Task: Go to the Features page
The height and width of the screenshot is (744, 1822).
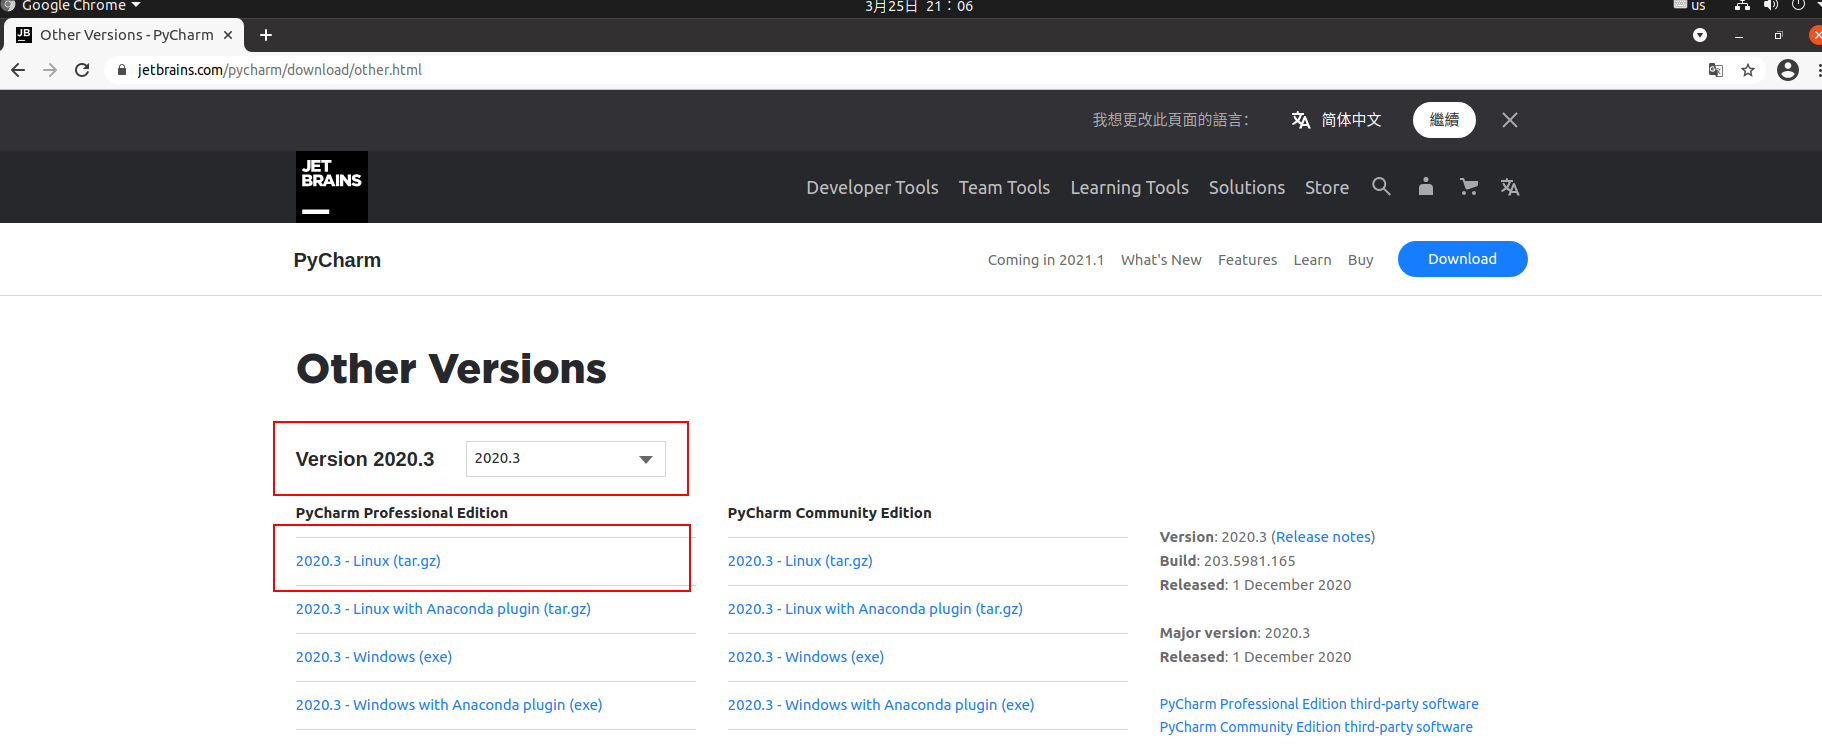Action: pos(1247,260)
